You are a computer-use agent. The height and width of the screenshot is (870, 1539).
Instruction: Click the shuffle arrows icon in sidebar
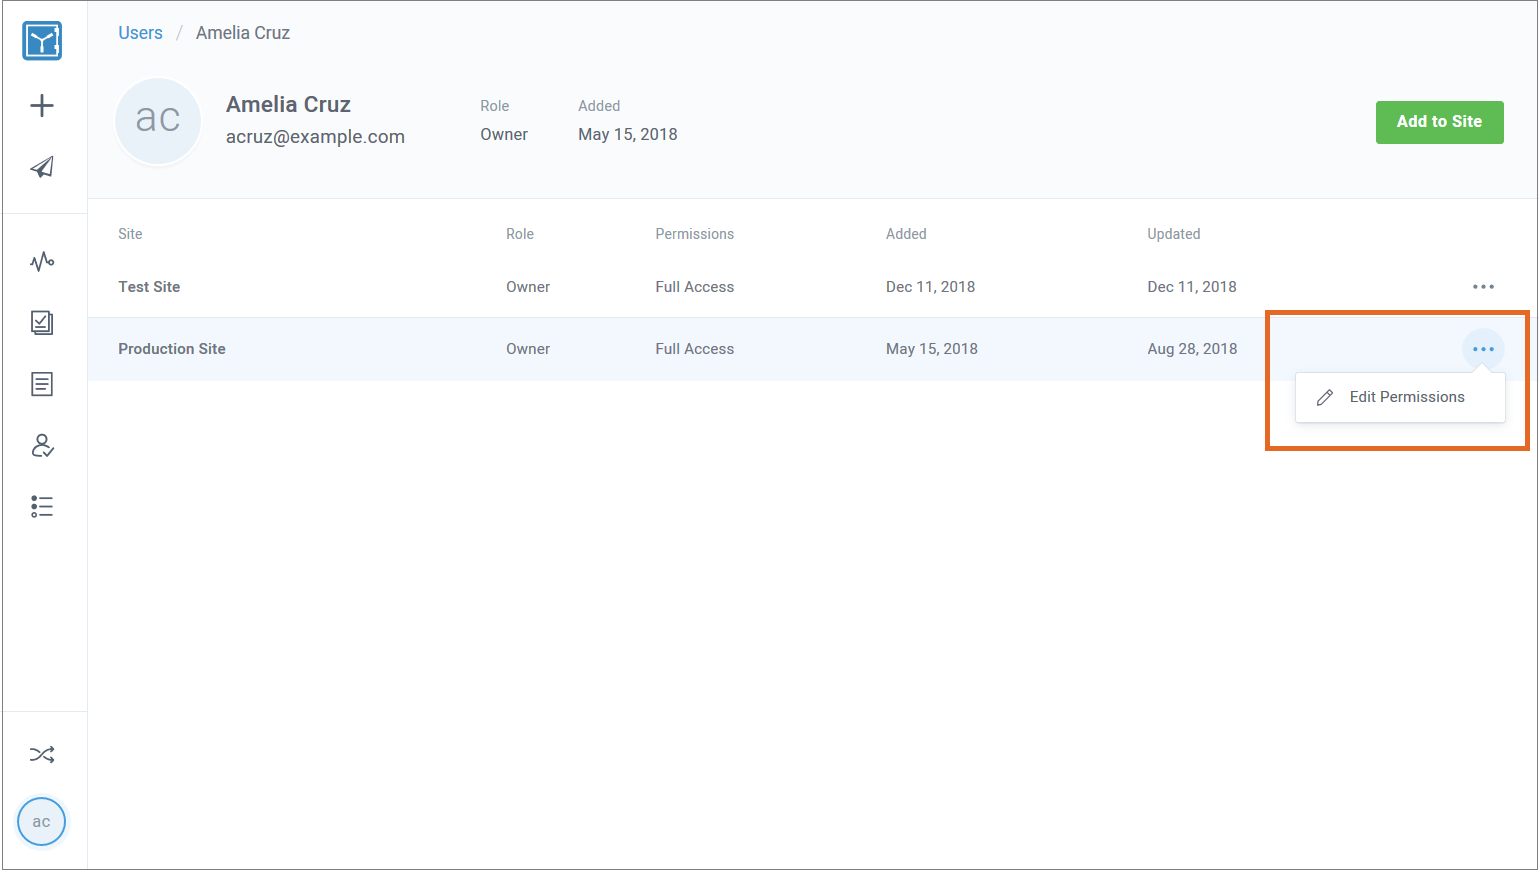(x=42, y=754)
